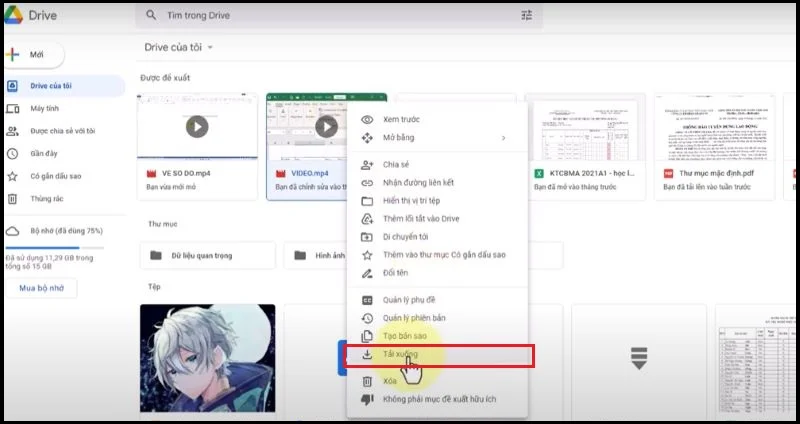Choose "Không phải mục đề xuất hữu ích"
This screenshot has width=800, height=424.
click(437, 399)
